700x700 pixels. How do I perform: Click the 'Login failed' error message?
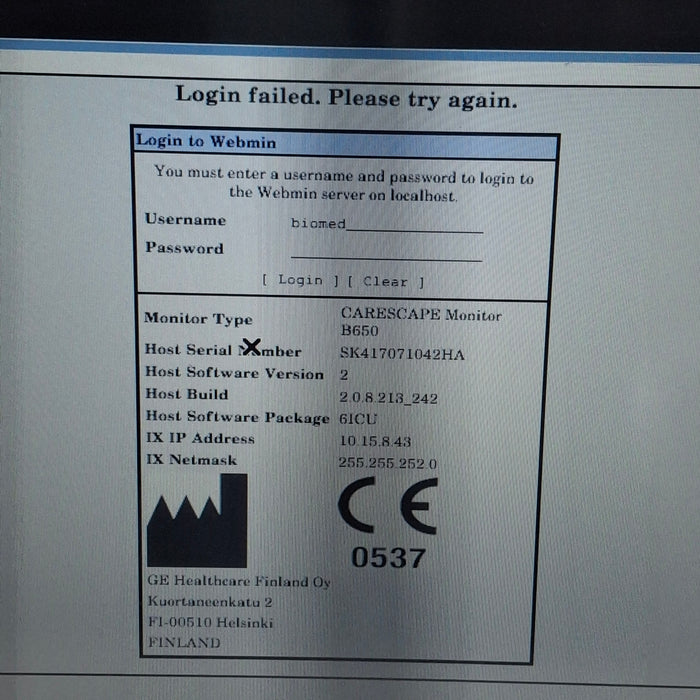[x=346, y=97]
